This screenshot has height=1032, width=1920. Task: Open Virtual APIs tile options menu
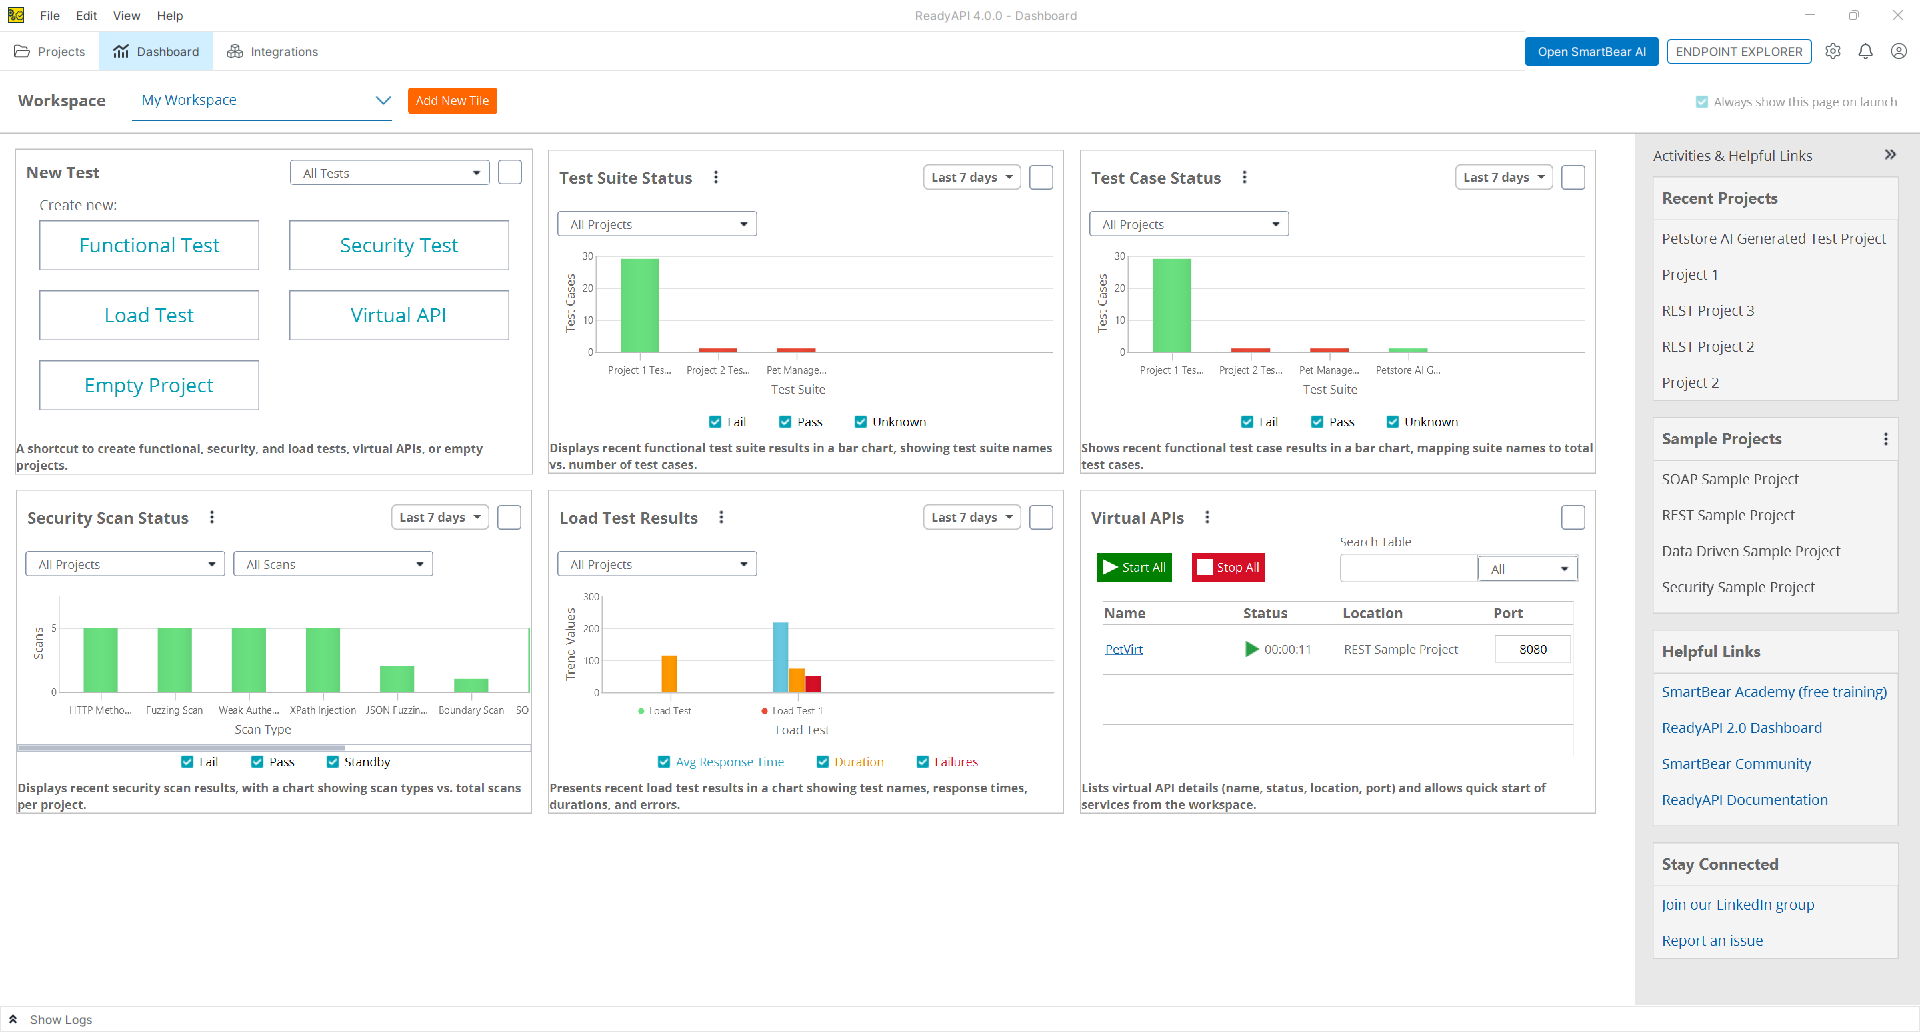pyautogui.click(x=1207, y=517)
